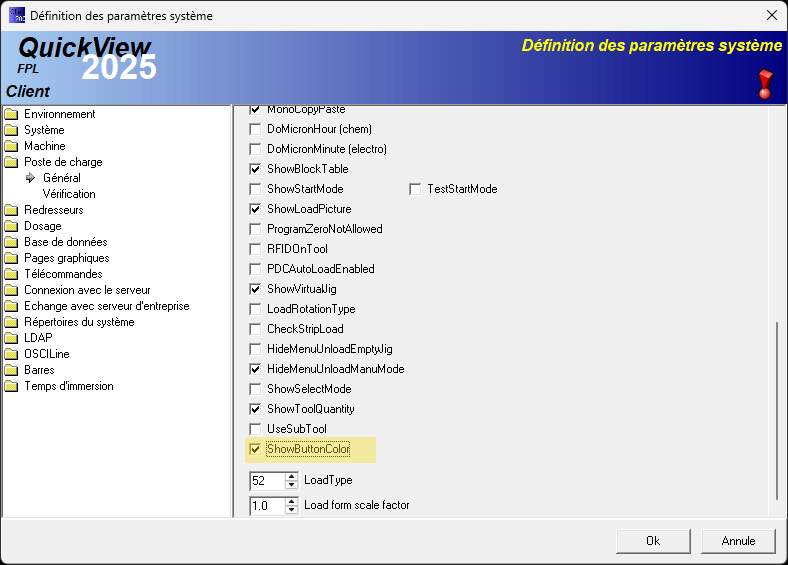Increase LoadType with the up arrow
The height and width of the screenshot is (565, 788).
291,477
